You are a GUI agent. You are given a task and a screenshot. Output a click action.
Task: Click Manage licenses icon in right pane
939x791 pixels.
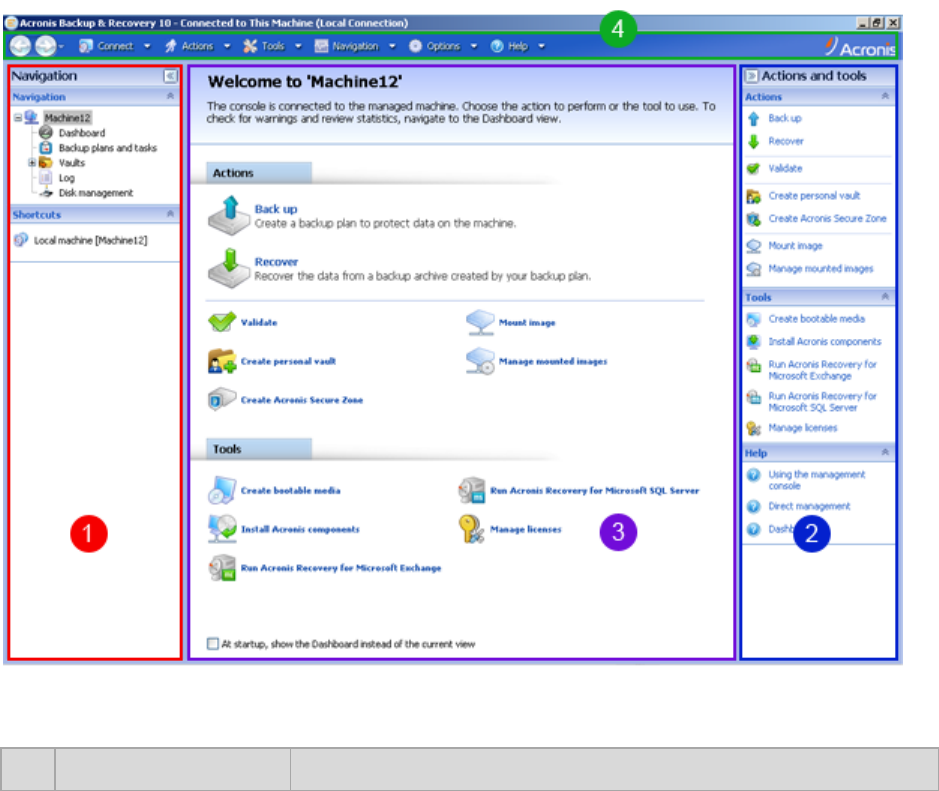(x=753, y=428)
